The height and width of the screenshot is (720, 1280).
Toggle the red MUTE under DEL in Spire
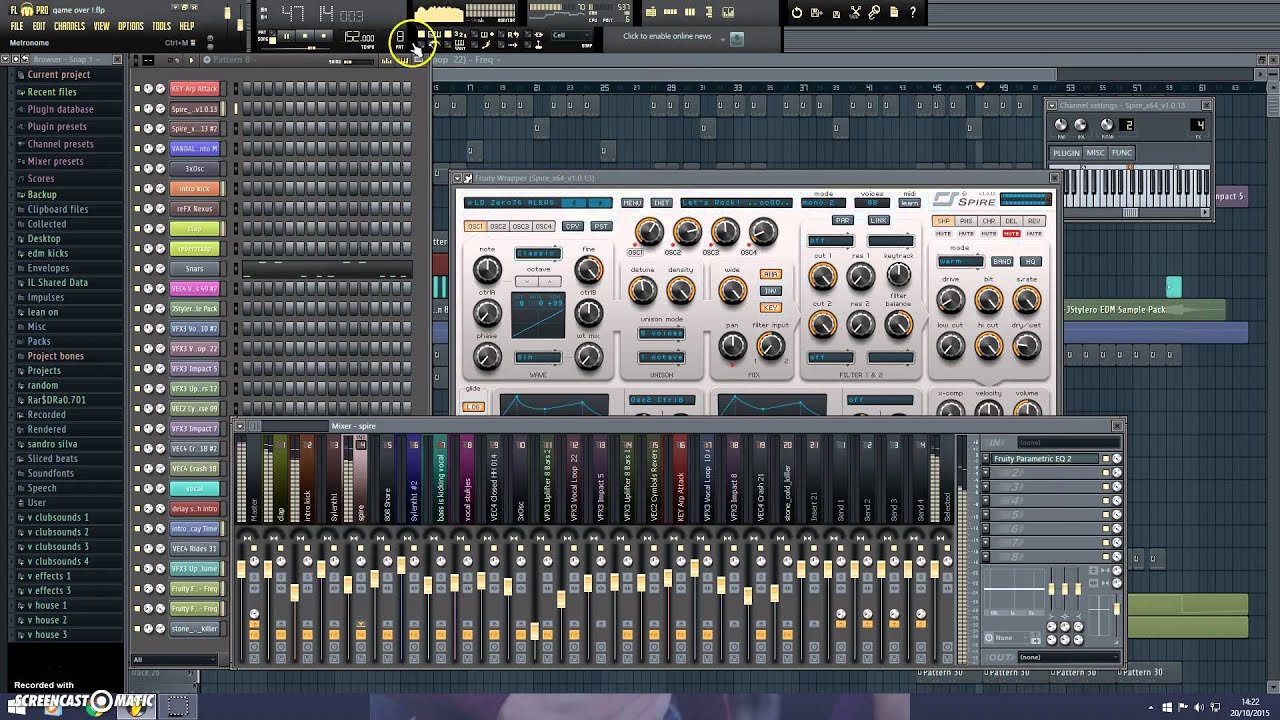coord(1011,233)
